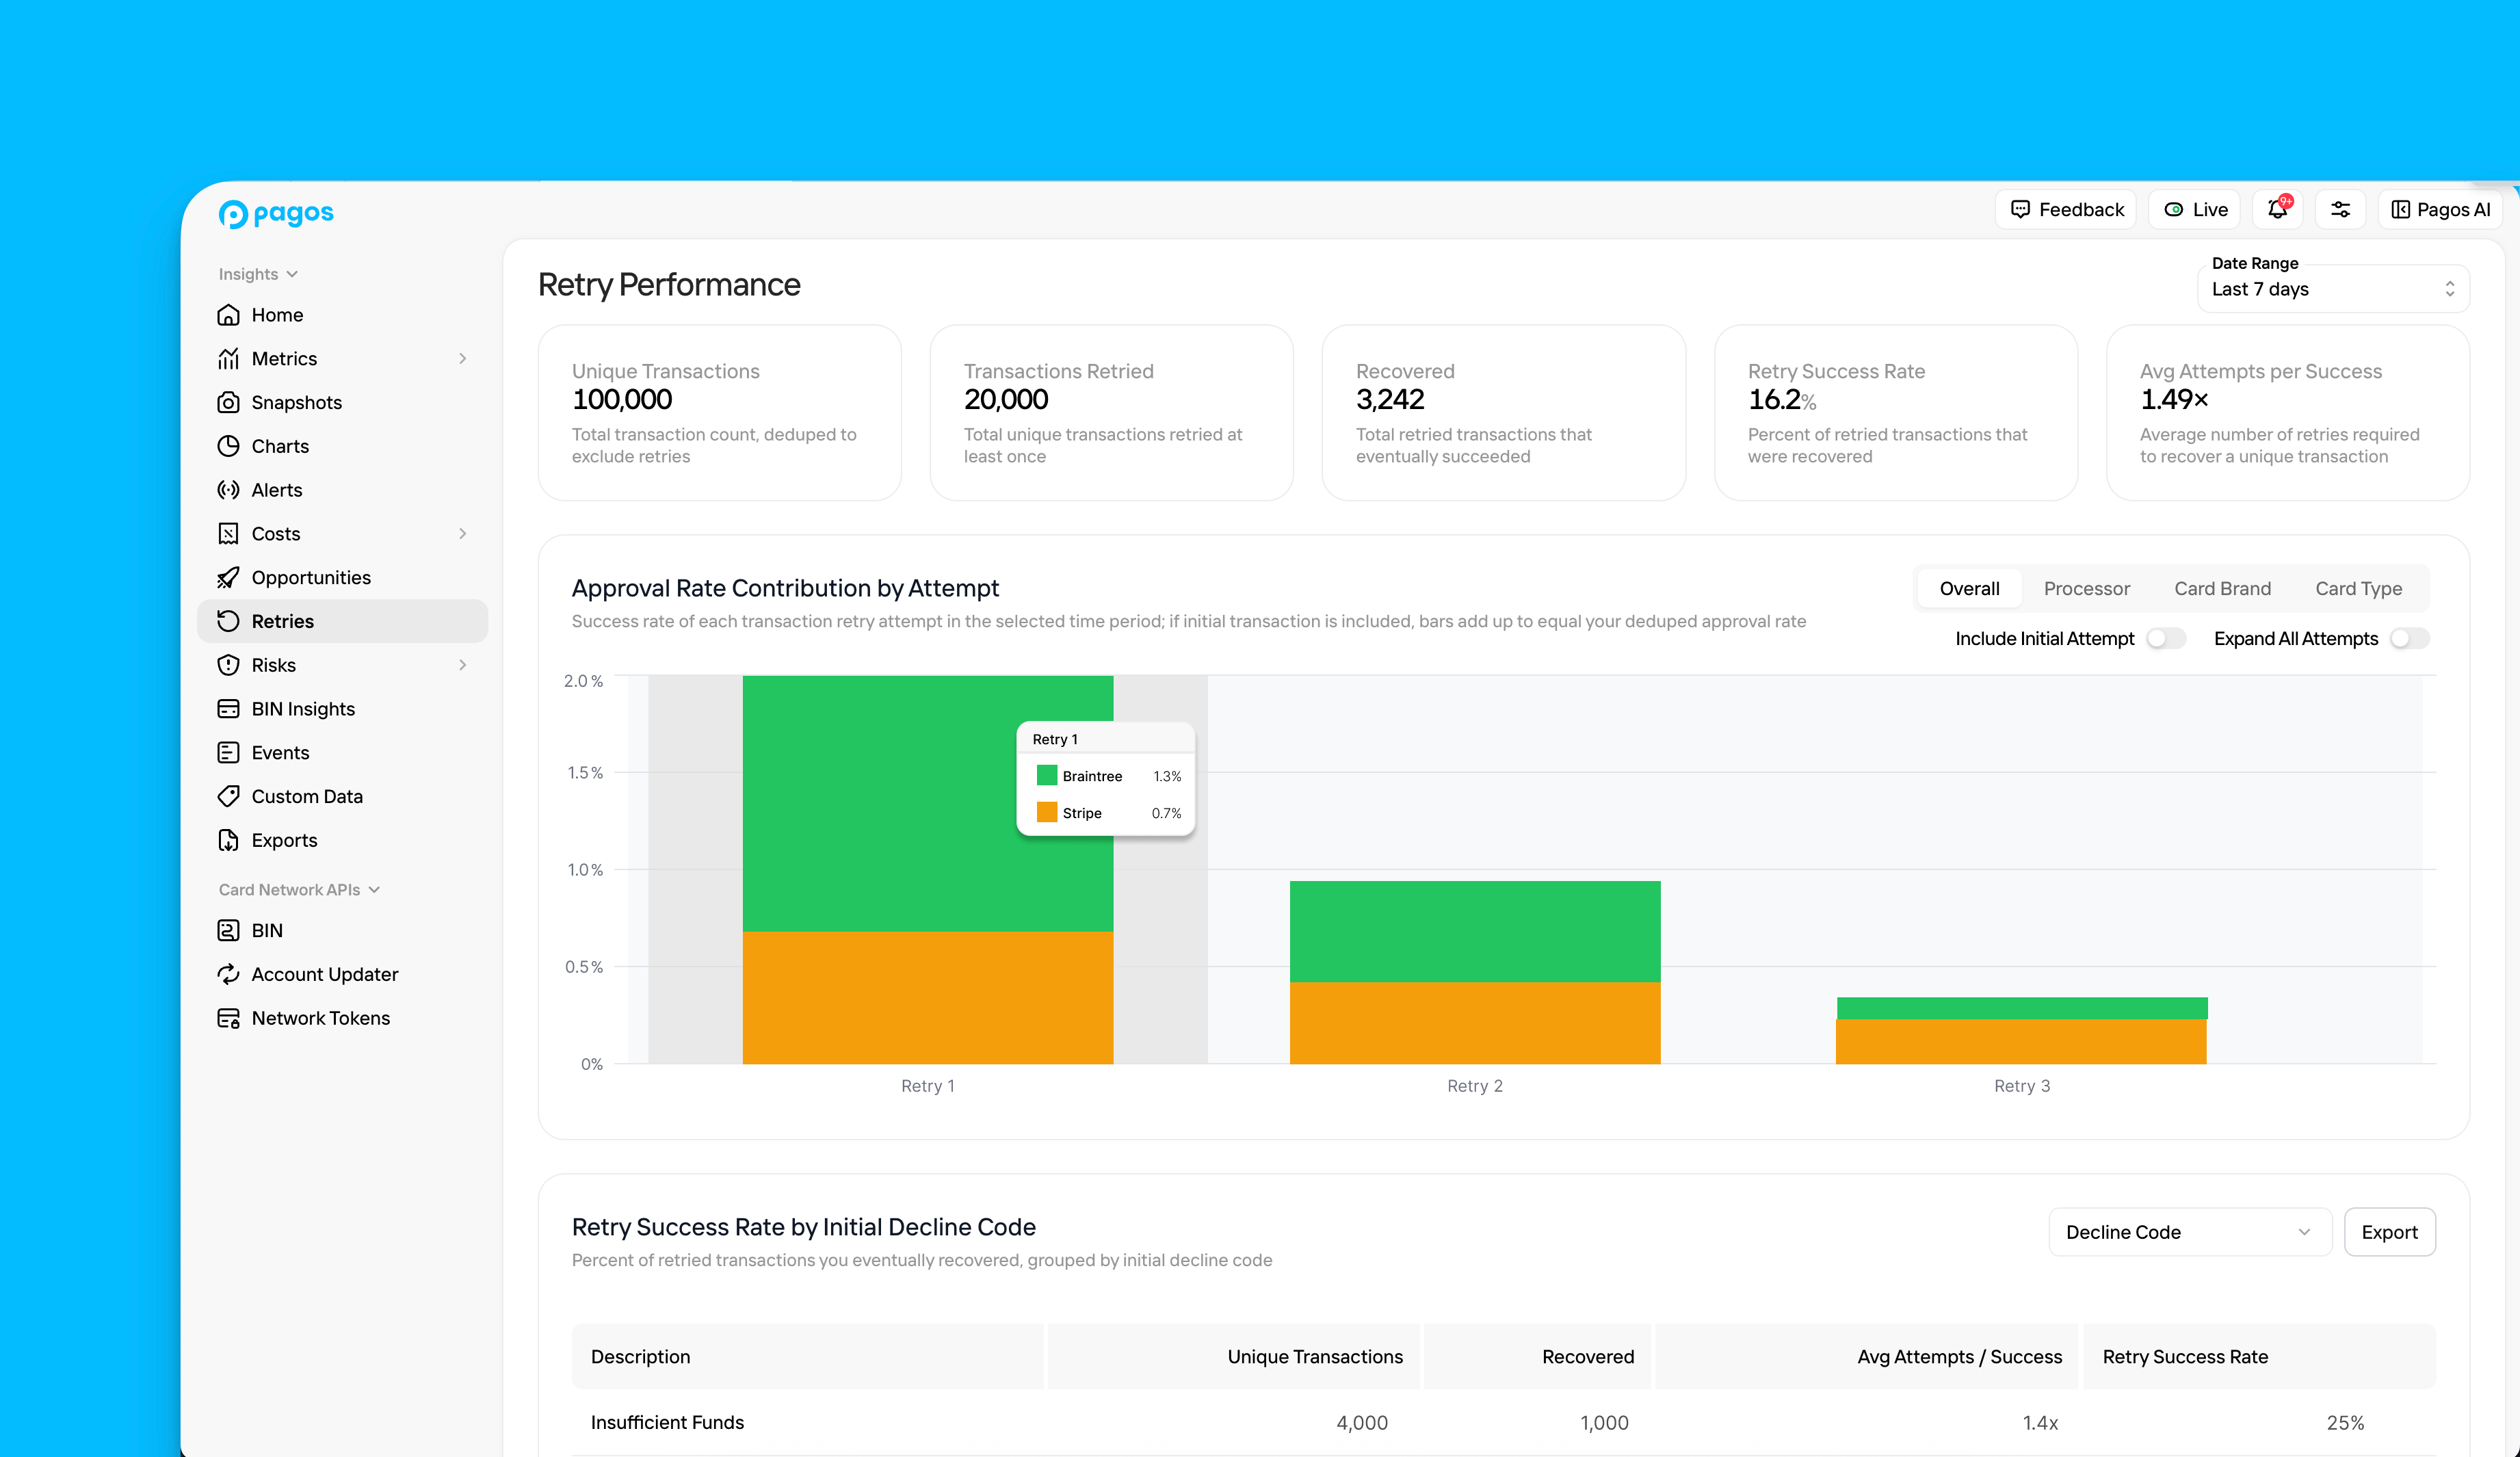Screen dimensions: 2520x1457
Task: Switch to the Card Brand tab
Action: (x=2222, y=589)
